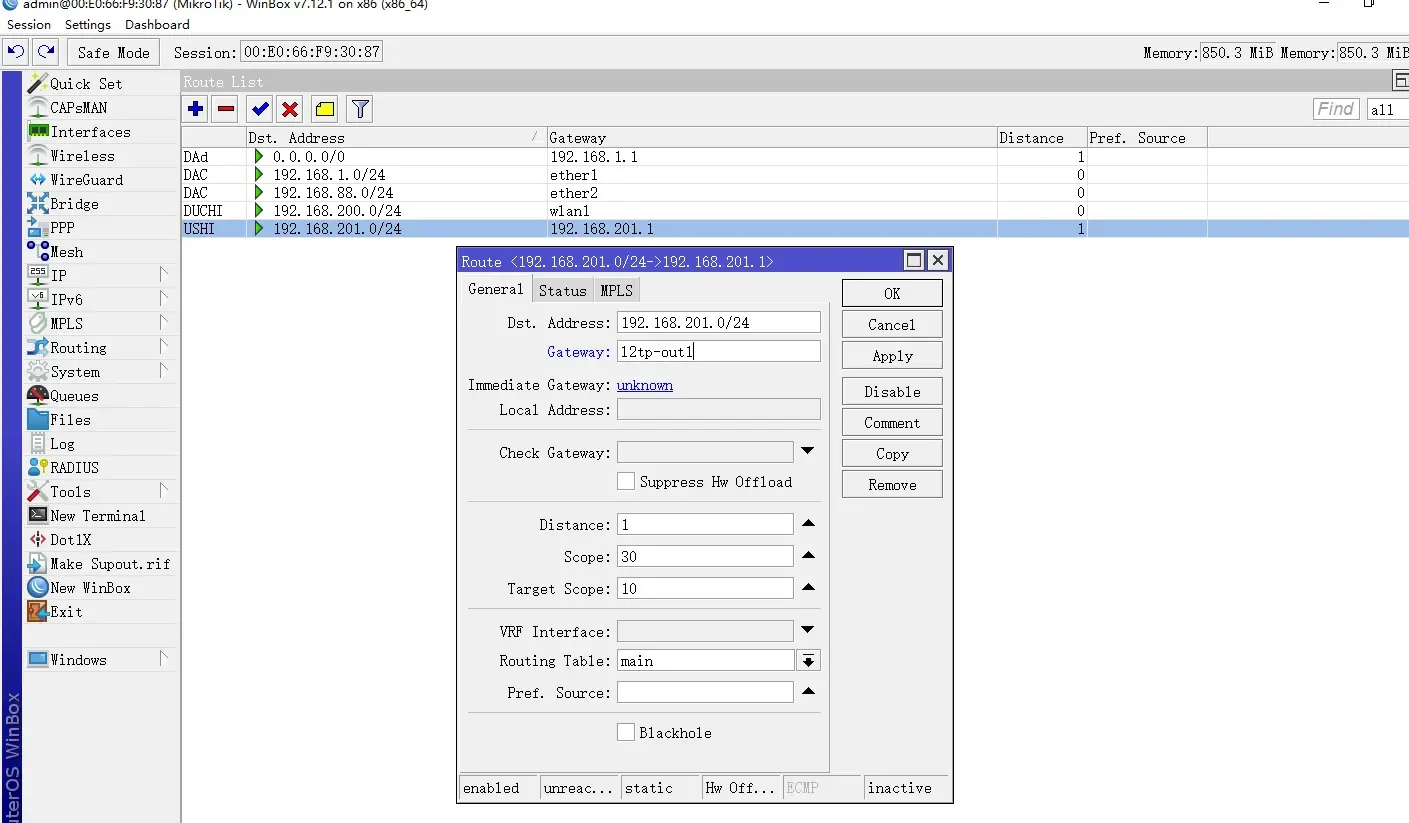The height and width of the screenshot is (823, 1409).
Task: Open Dot1X in sidebar
Action: click(x=70, y=540)
